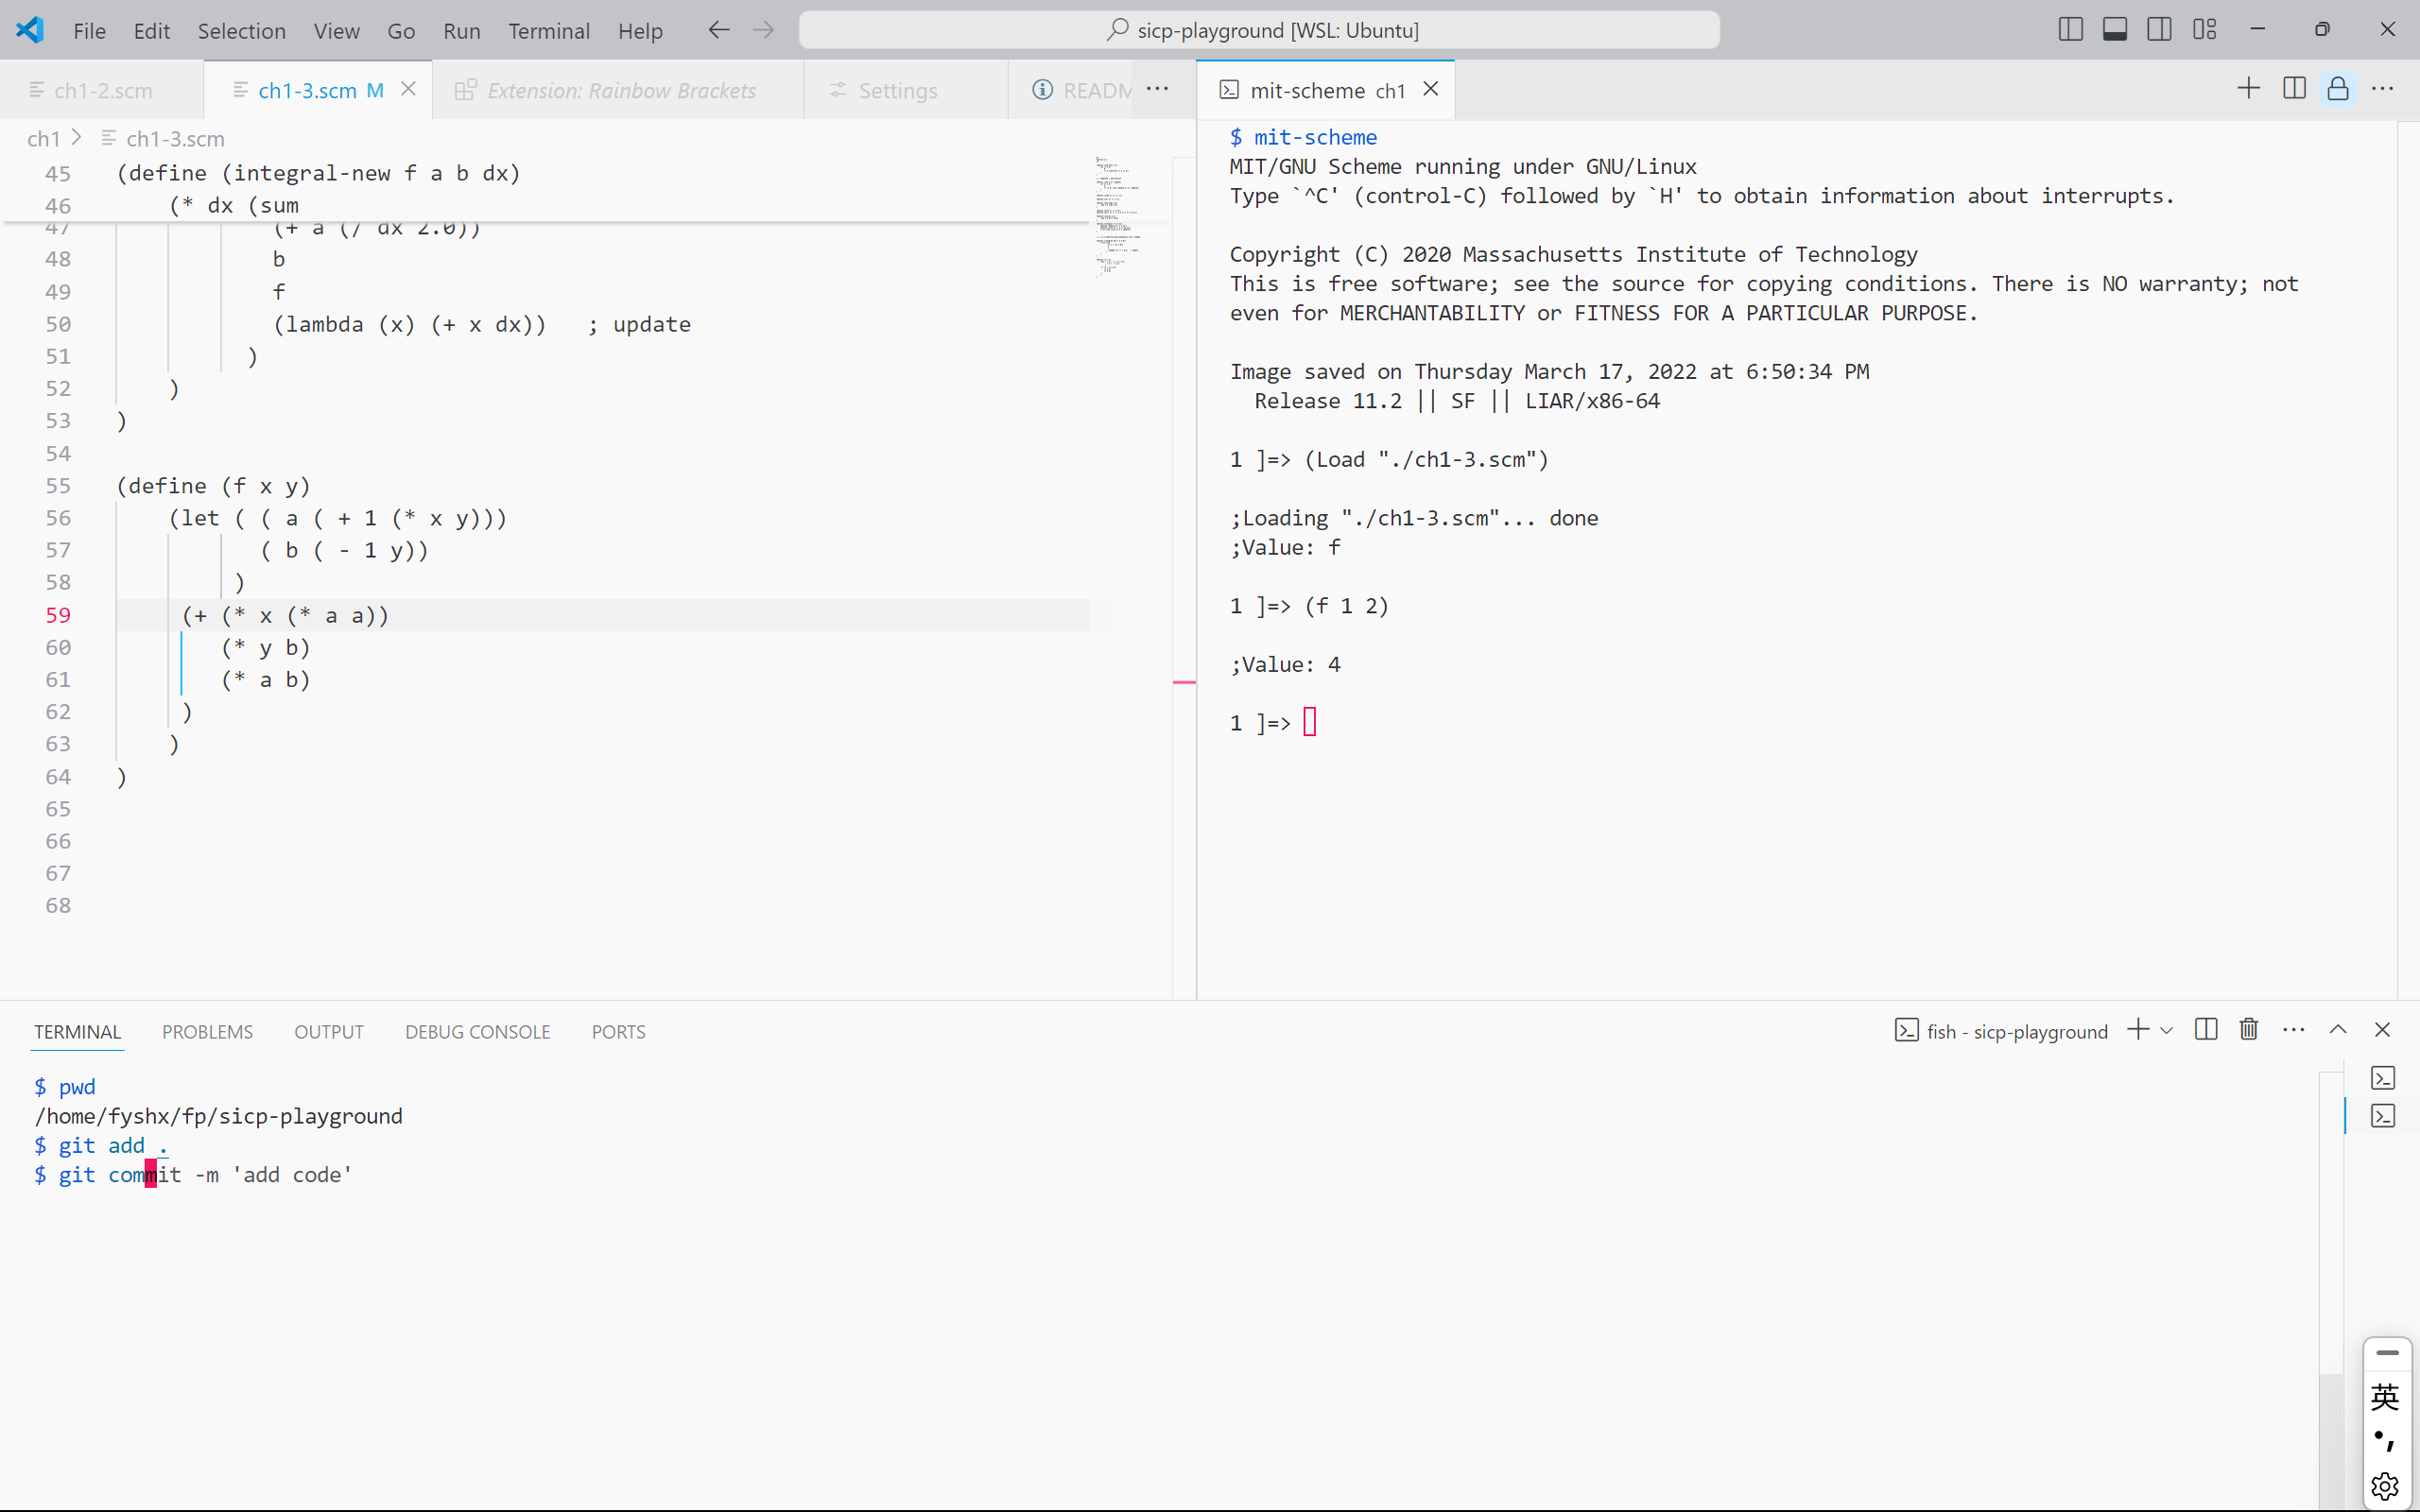Image resolution: width=2420 pixels, height=1512 pixels.
Task: Switch input language via the 英 indicator
Action: (x=2385, y=1397)
